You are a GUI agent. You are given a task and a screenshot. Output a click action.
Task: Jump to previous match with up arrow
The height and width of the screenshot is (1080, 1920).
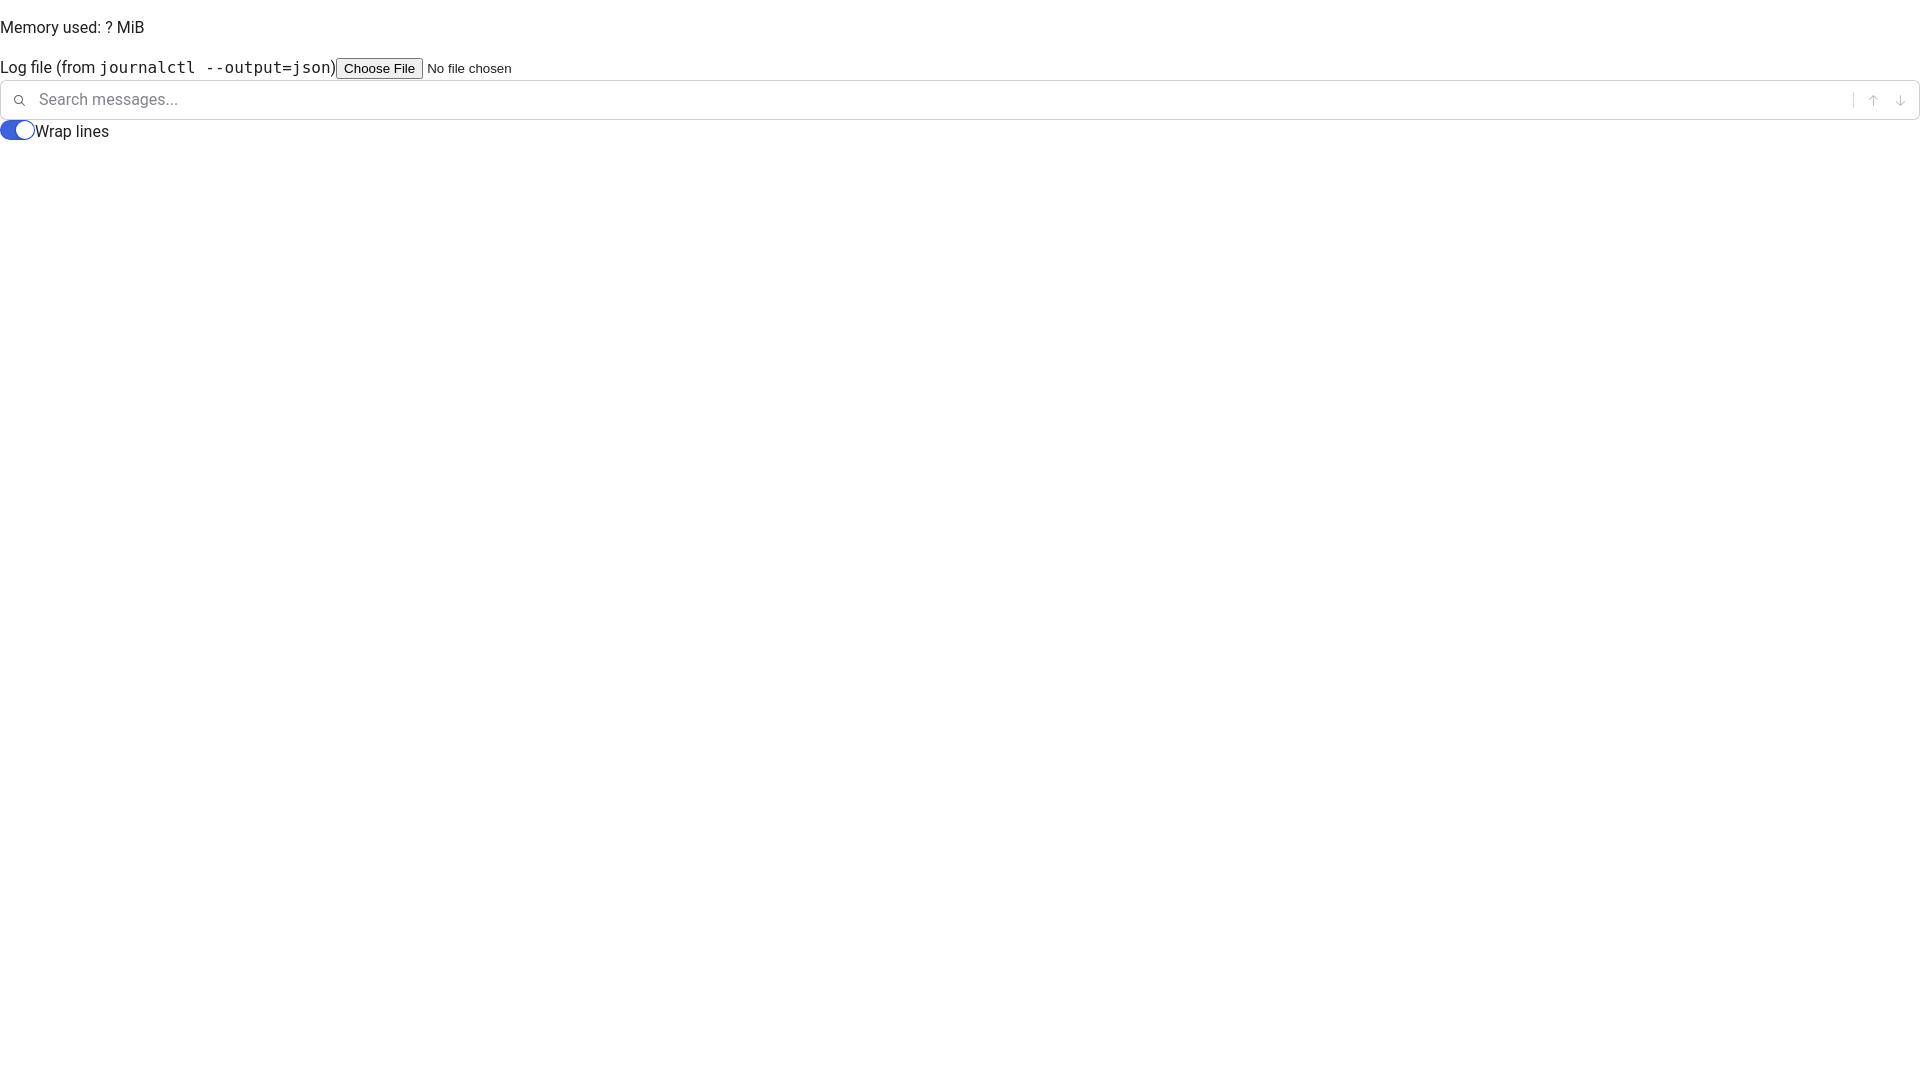1873,100
